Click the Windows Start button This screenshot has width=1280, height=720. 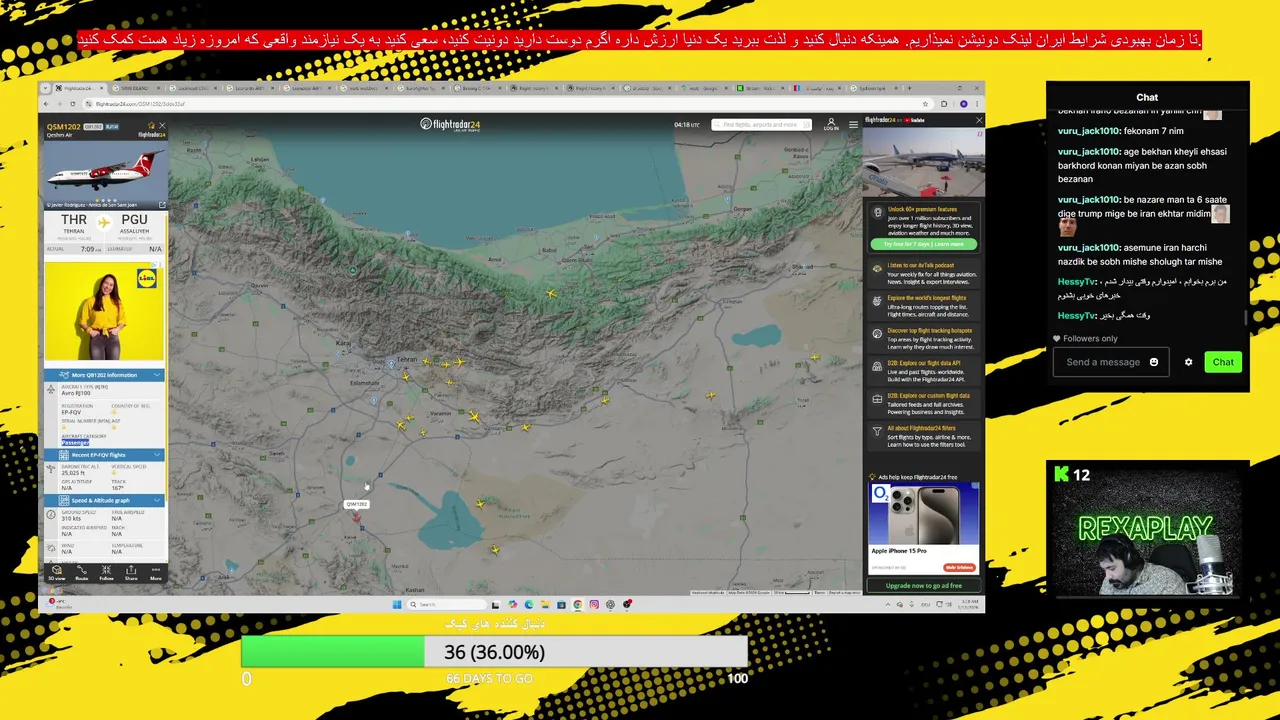click(397, 604)
